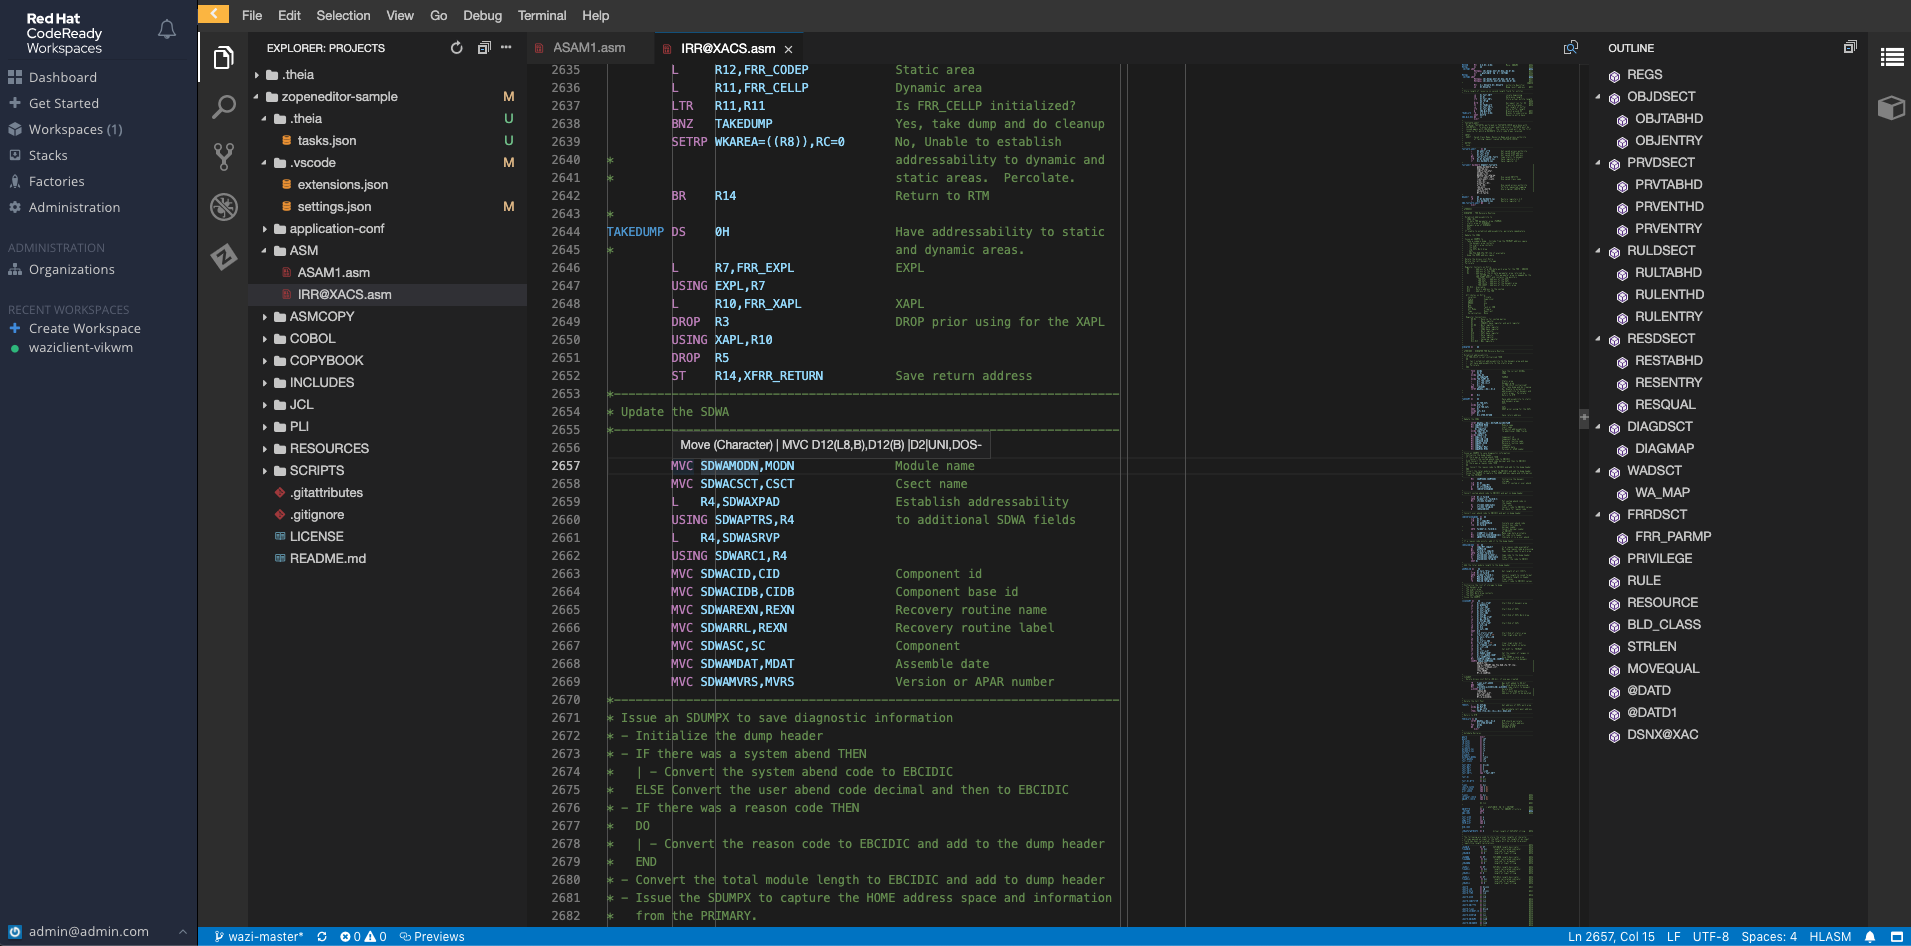This screenshot has height=946, width=1911.
Task: Open Explorer more actions menu
Action: point(507,48)
